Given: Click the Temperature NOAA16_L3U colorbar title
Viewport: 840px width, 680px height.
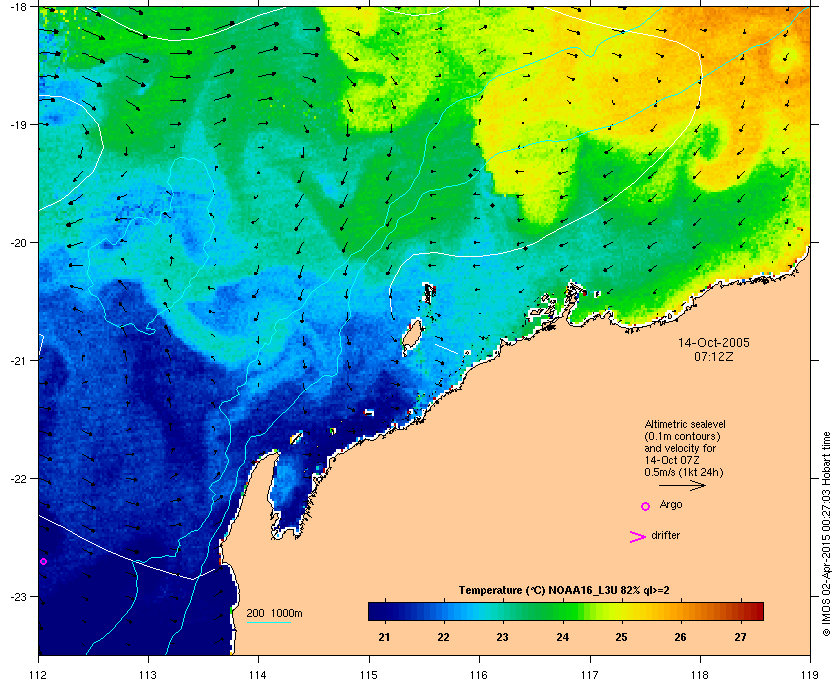Looking at the screenshot, I should [x=564, y=591].
